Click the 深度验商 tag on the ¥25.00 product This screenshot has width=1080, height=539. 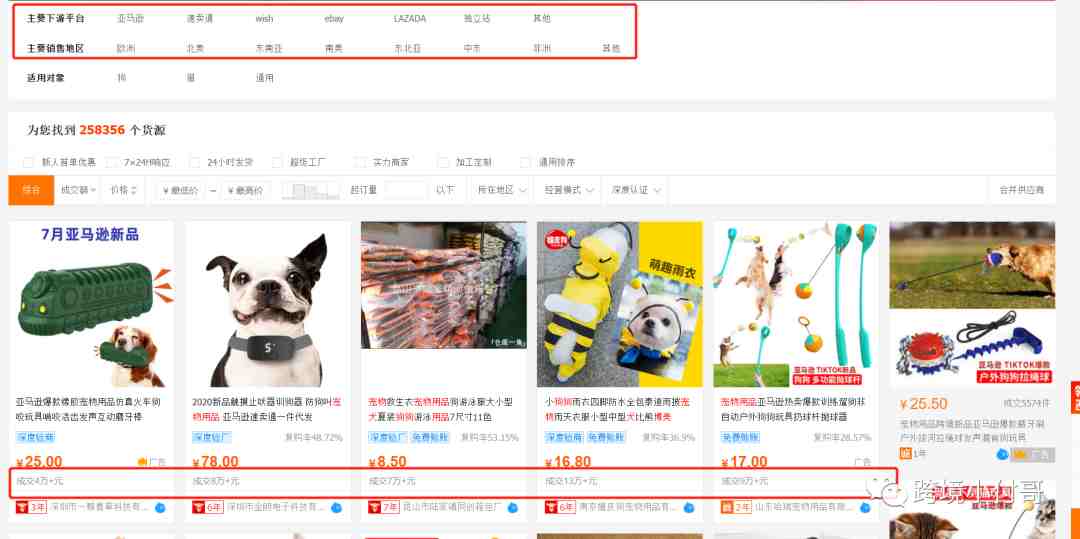pyautogui.click(x=35, y=437)
